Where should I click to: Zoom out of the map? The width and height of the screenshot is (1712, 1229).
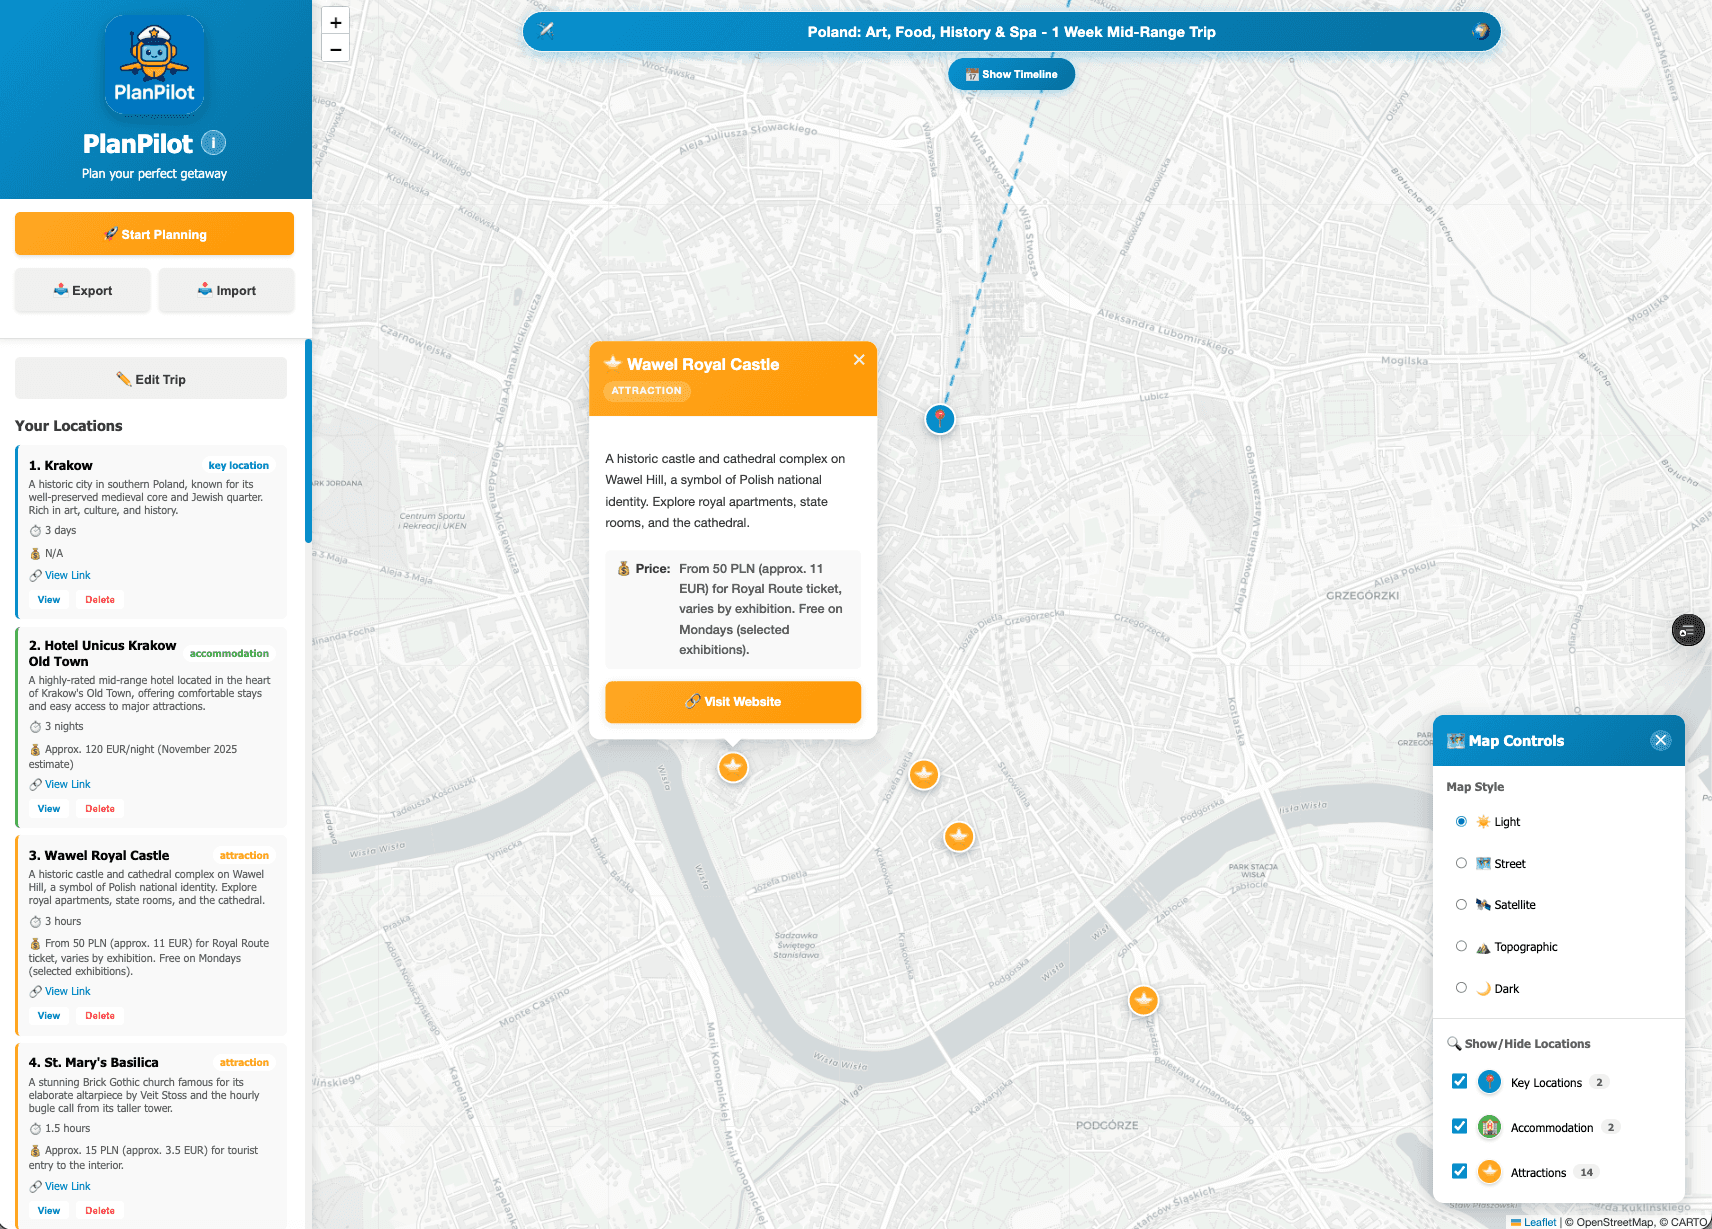[x=336, y=49]
